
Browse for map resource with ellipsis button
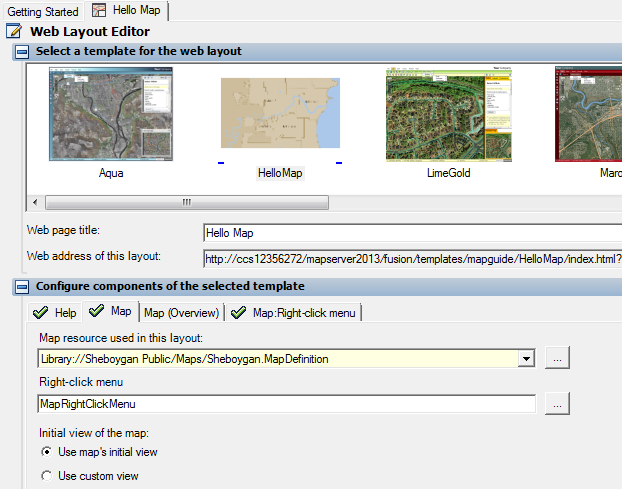point(557,358)
